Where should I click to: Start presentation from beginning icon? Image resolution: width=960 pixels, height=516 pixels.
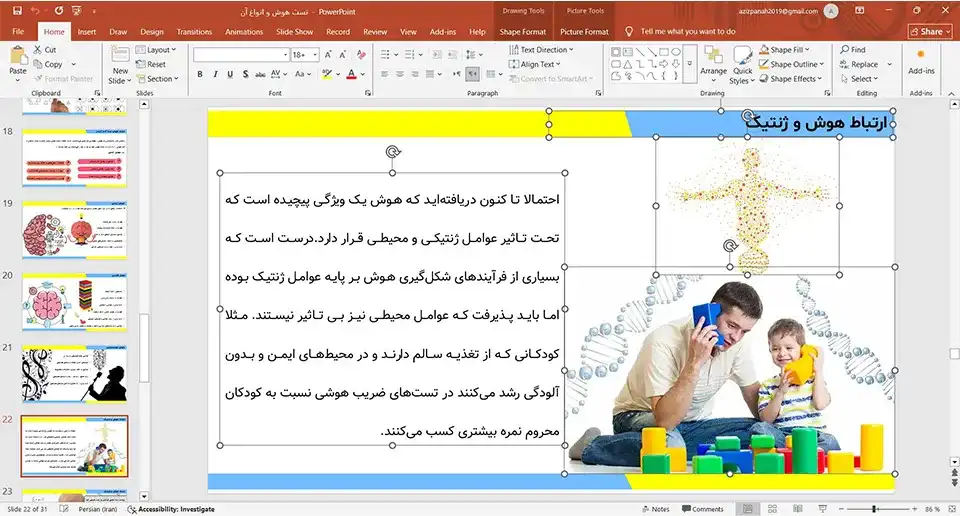coord(77,11)
